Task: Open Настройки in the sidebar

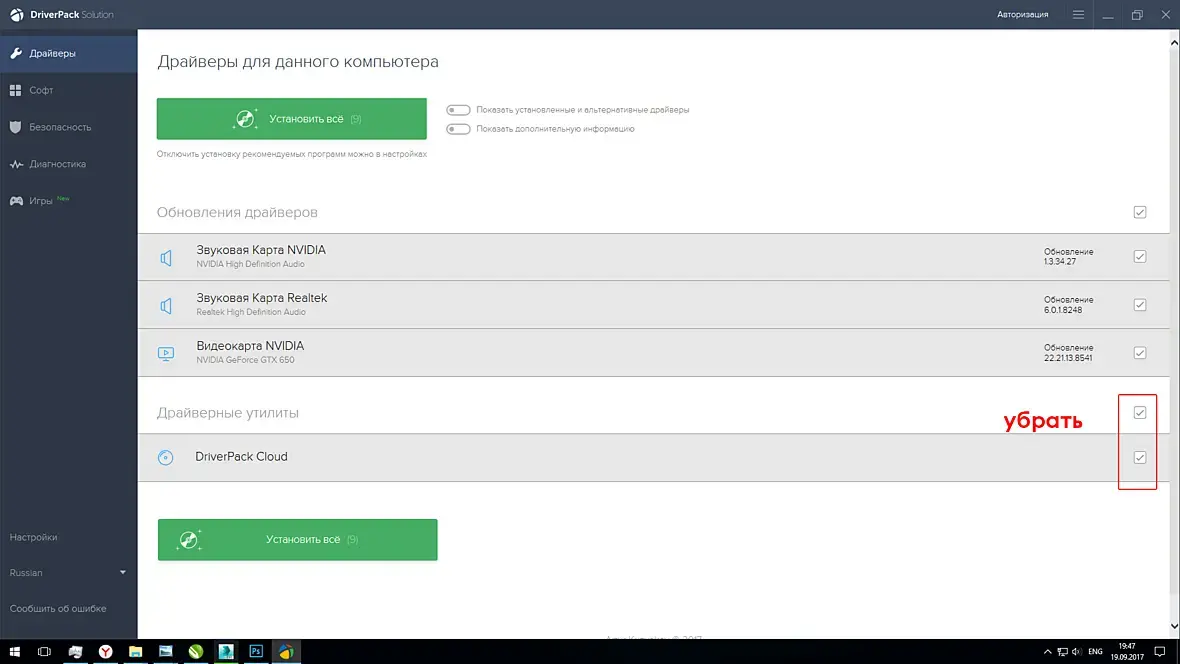Action: coord(33,538)
